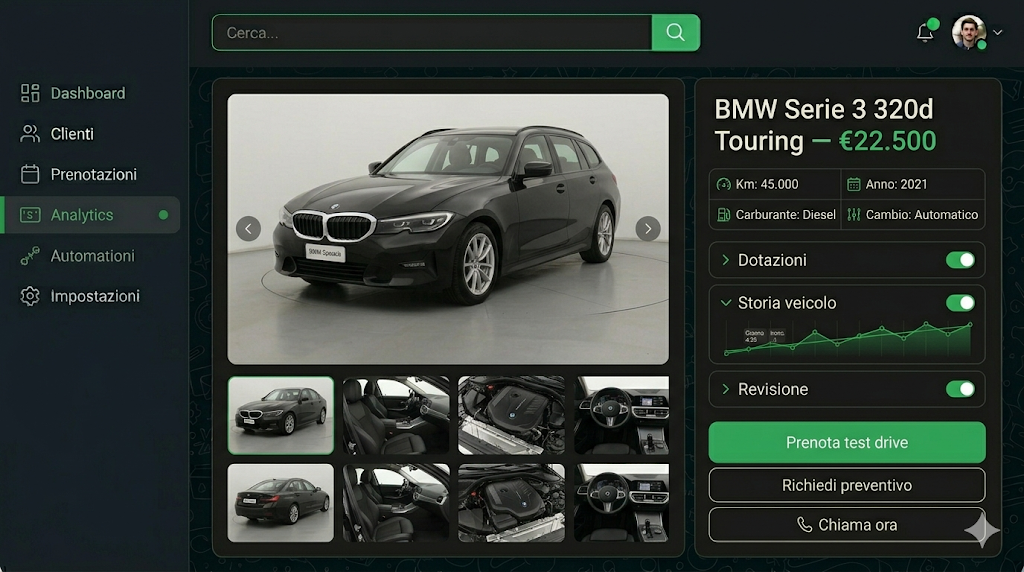Click Richiedi preventivo button
This screenshot has height=572, width=1024.
point(847,485)
